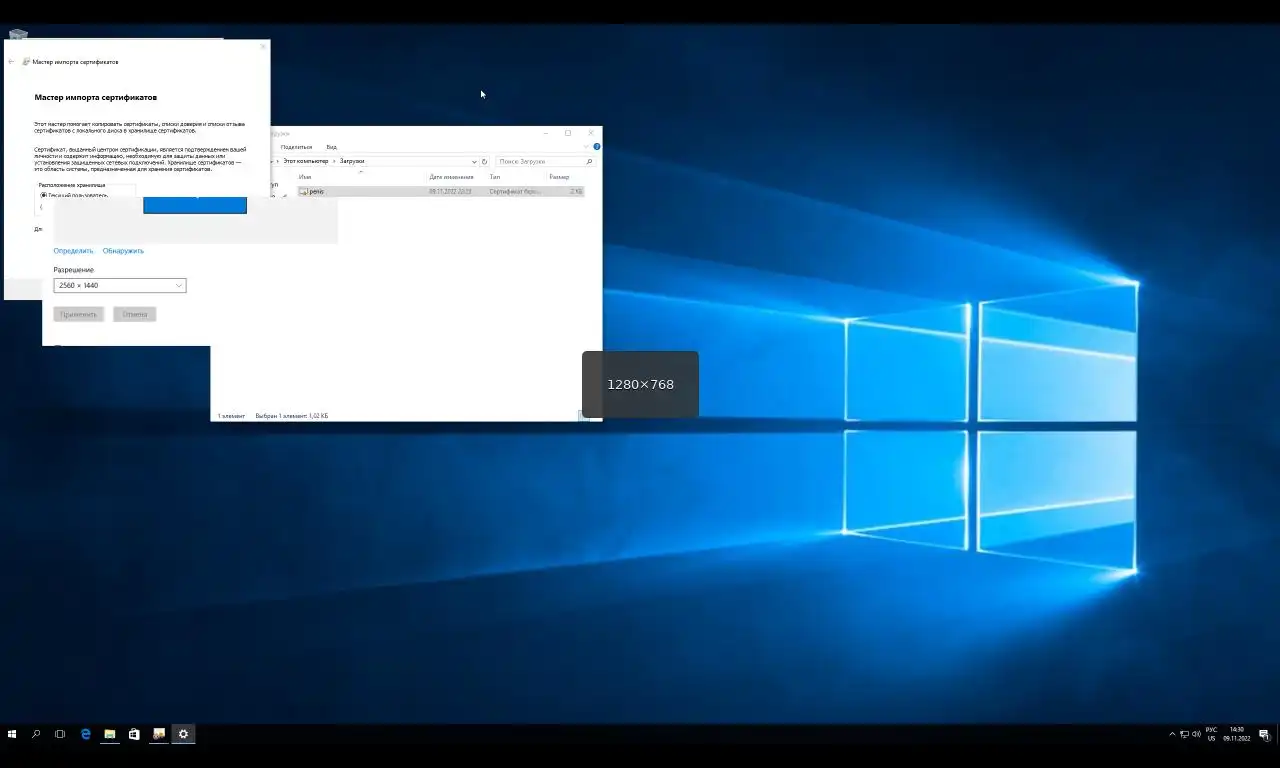Click the Обнаружить link
The width and height of the screenshot is (1280, 768).
tap(123, 251)
